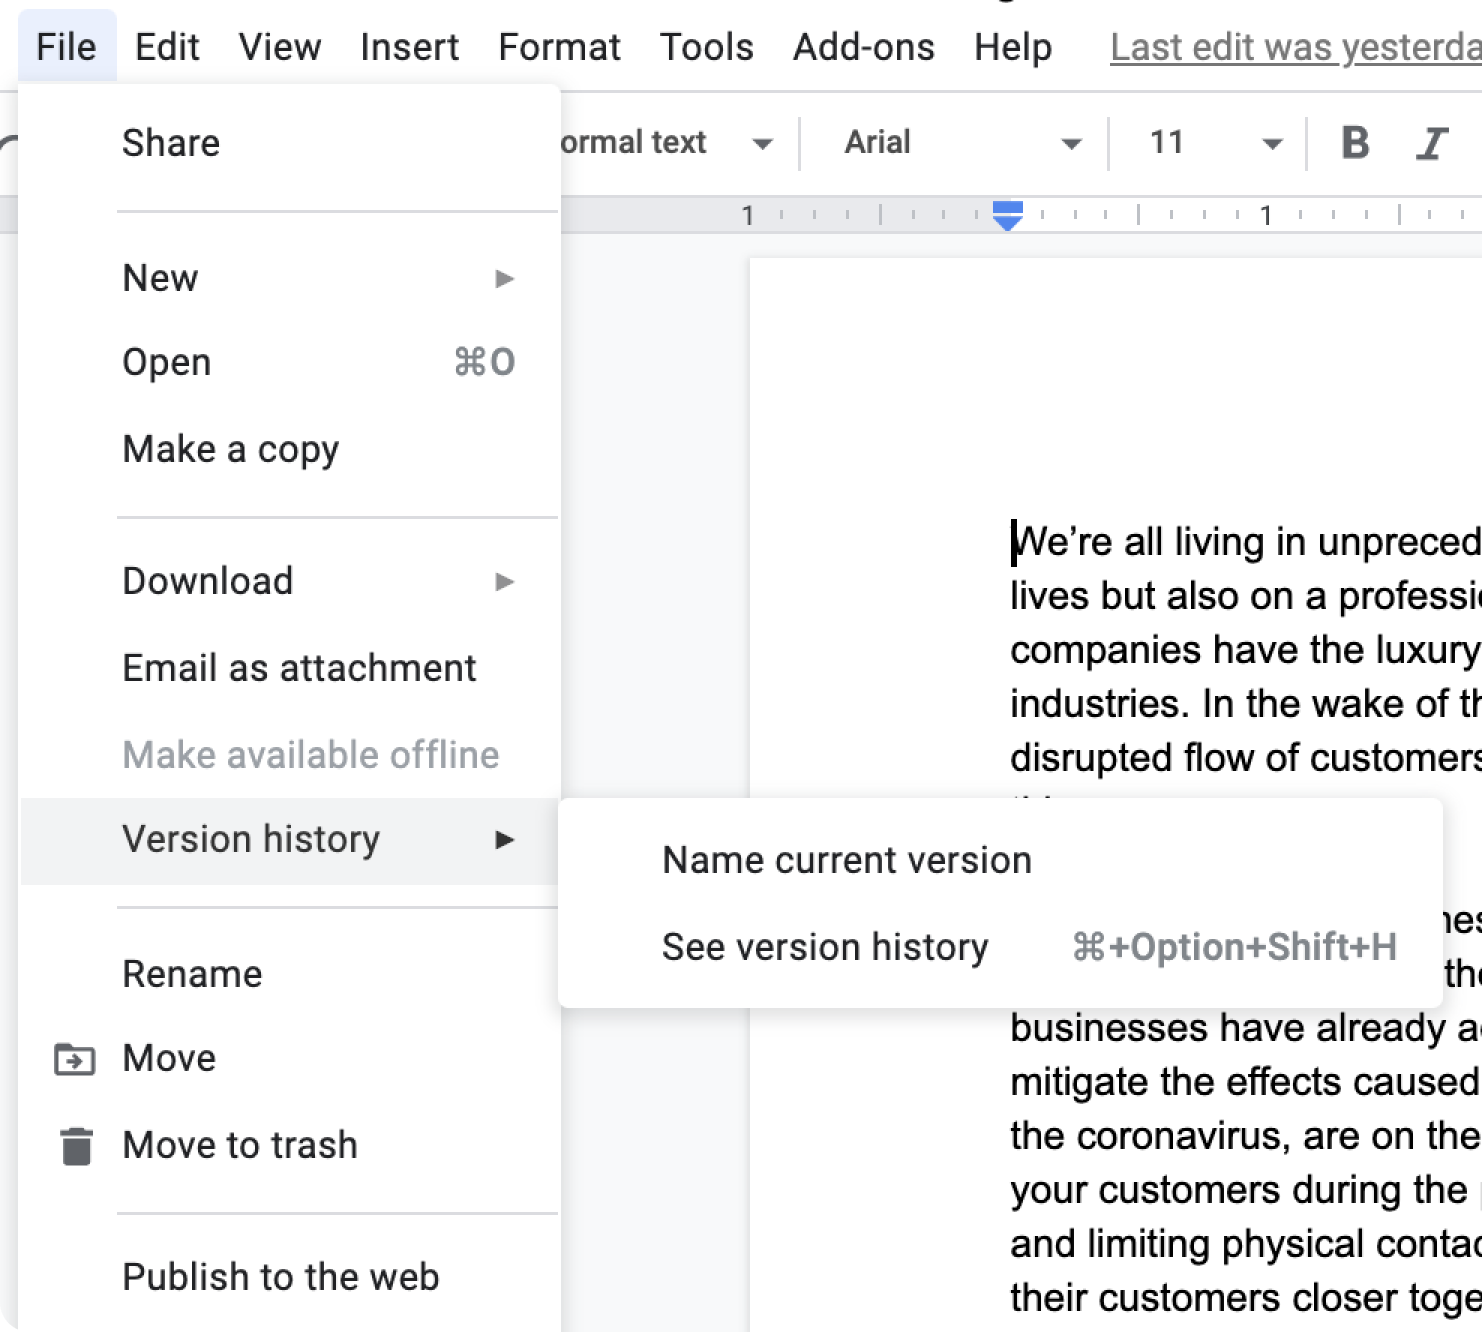
Task: Choose "Share" from the File menu
Action: pyautogui.click(x=171, y=142)
